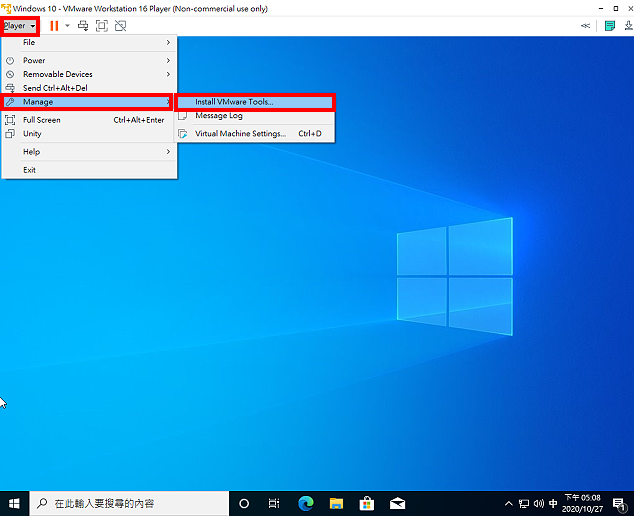This screenshot has width=634, height=522.
Task: Click the Power submenu arrow
Action: [168, 61]
